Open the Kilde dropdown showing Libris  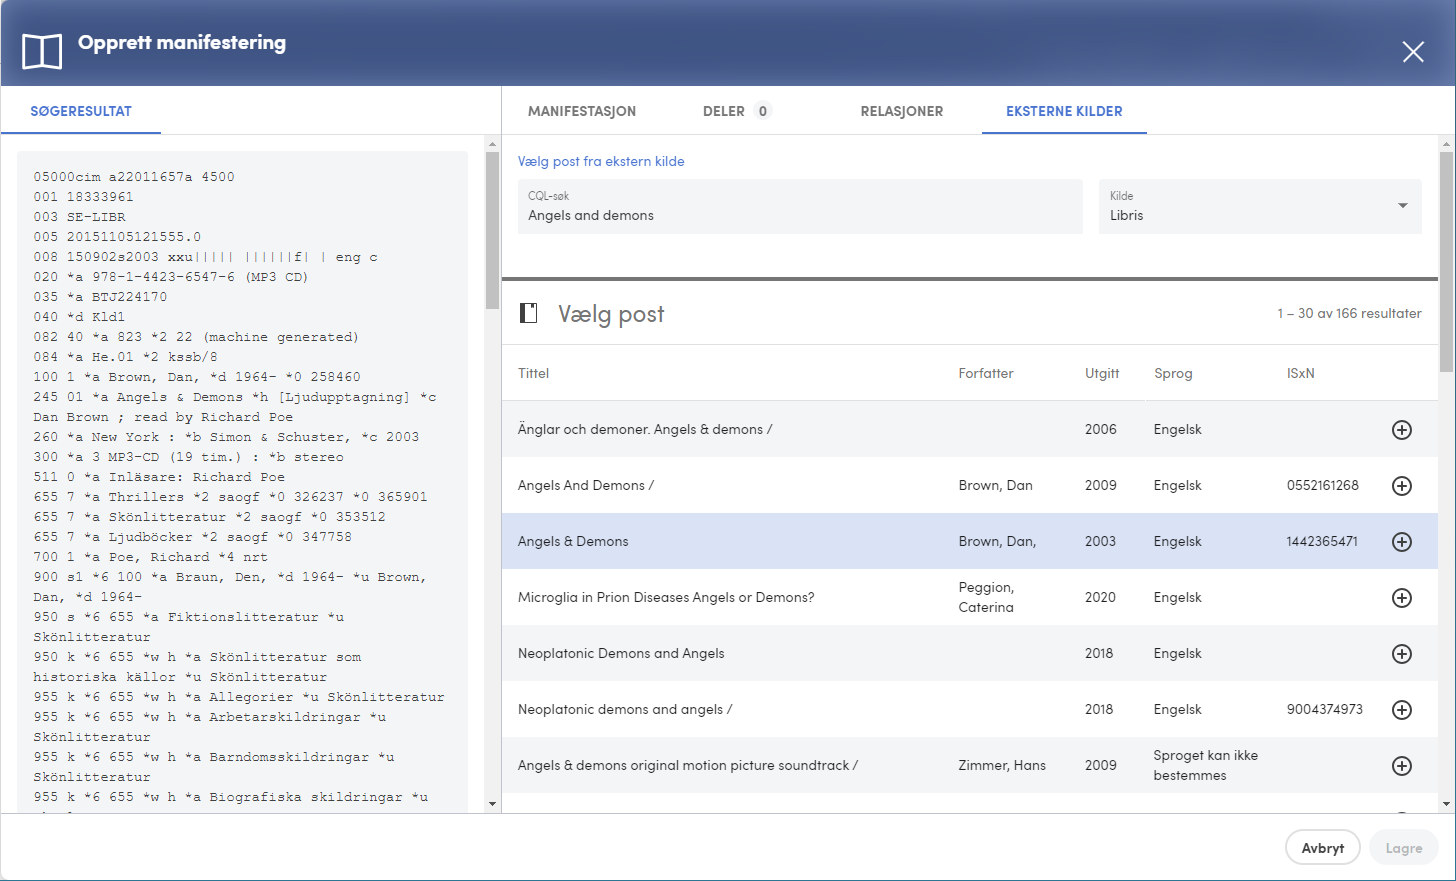1260,207
